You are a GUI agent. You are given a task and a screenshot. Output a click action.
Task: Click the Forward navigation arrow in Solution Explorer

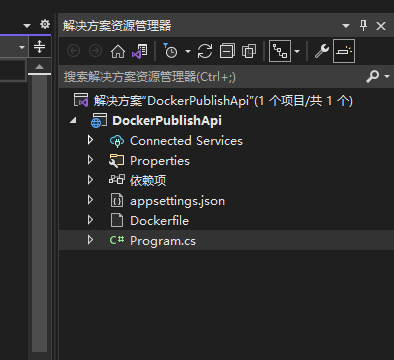(x=95, y=51)
